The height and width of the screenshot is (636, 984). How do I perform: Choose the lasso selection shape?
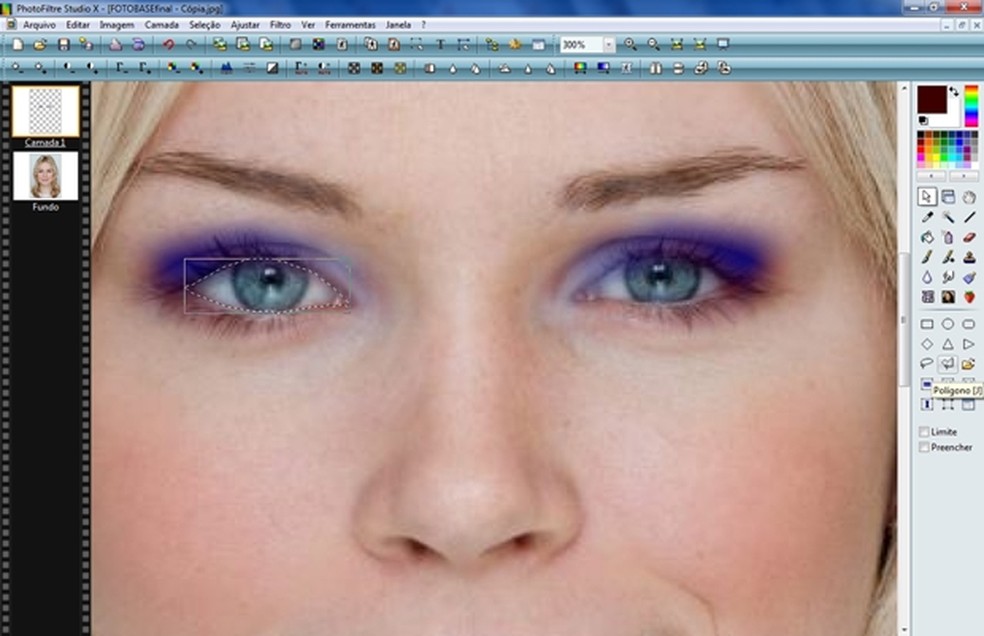click(927, 364)
